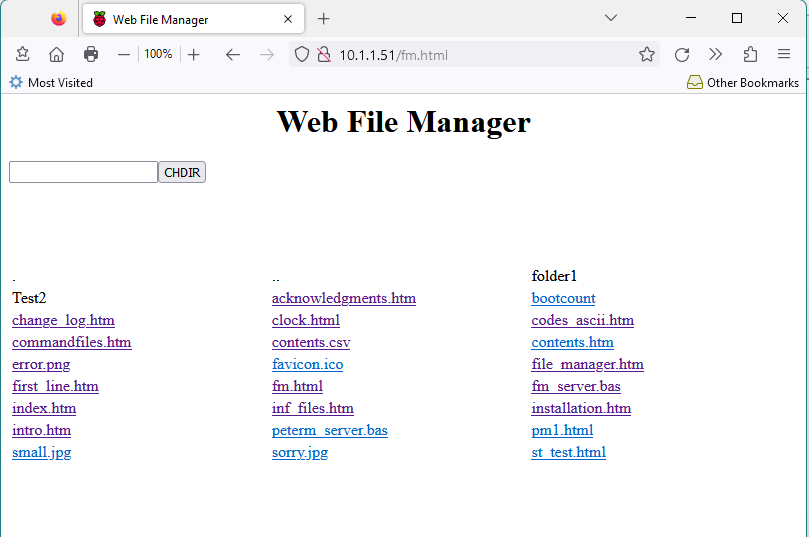The width and height of the screenshot is (809, 537).
Task: Click the address bar showing 10.1.1.51/fm.html
Action: [x=480, y=55]
